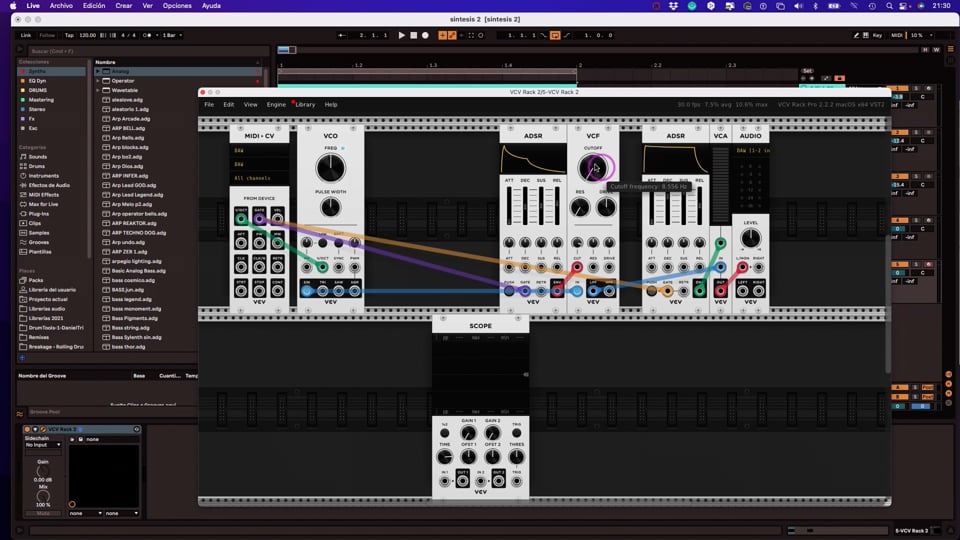Click the AUDIO module LEVEL knob
The height and width of the screenshot is (540, 960).
point(751,238)
